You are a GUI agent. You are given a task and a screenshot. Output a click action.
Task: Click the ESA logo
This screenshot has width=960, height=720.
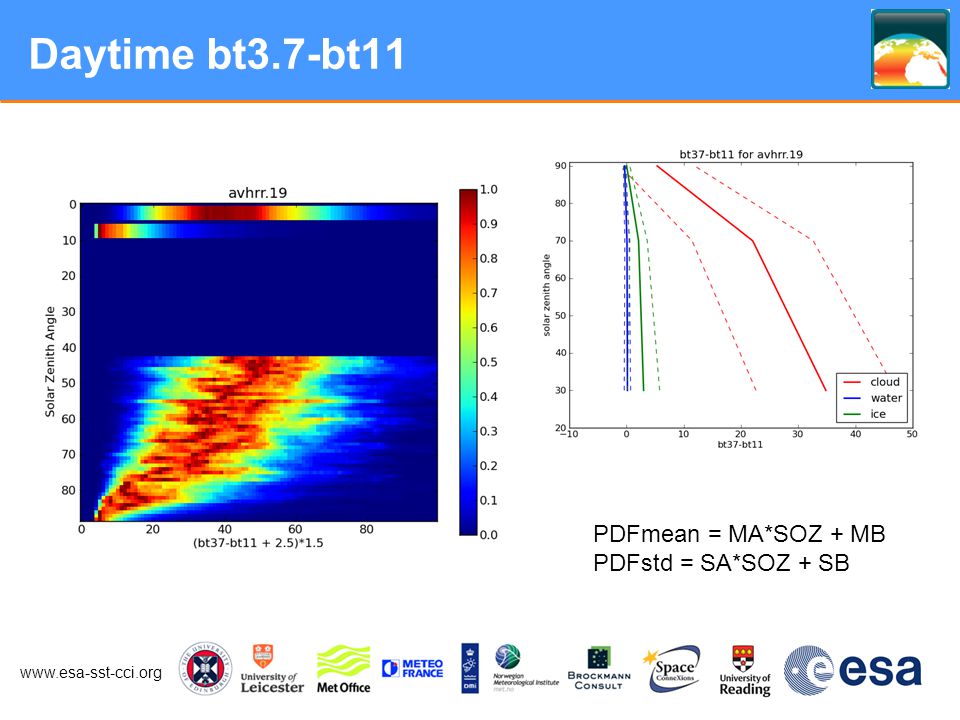pos(852,670)
